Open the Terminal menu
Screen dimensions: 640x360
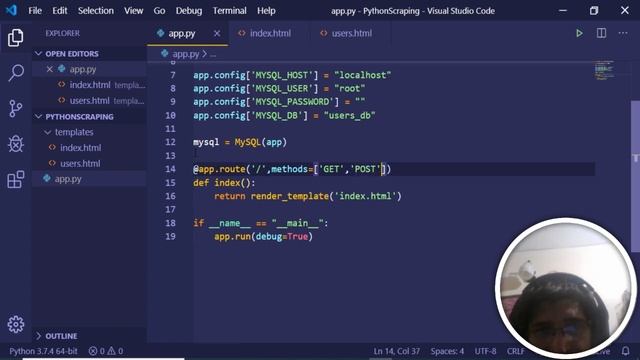pos(229,11)
